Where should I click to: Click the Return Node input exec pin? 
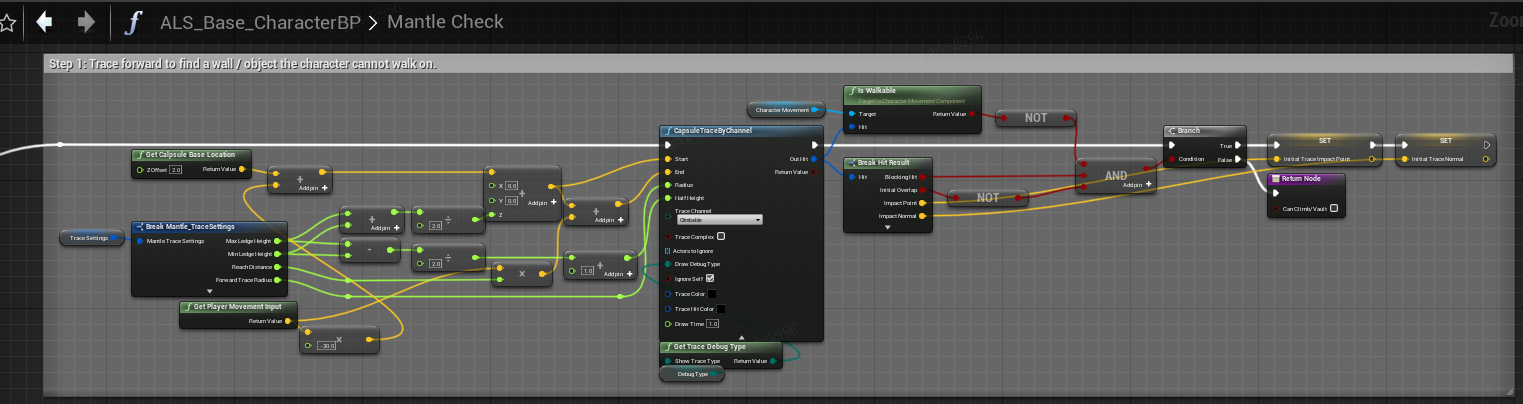pos(1275,193)
